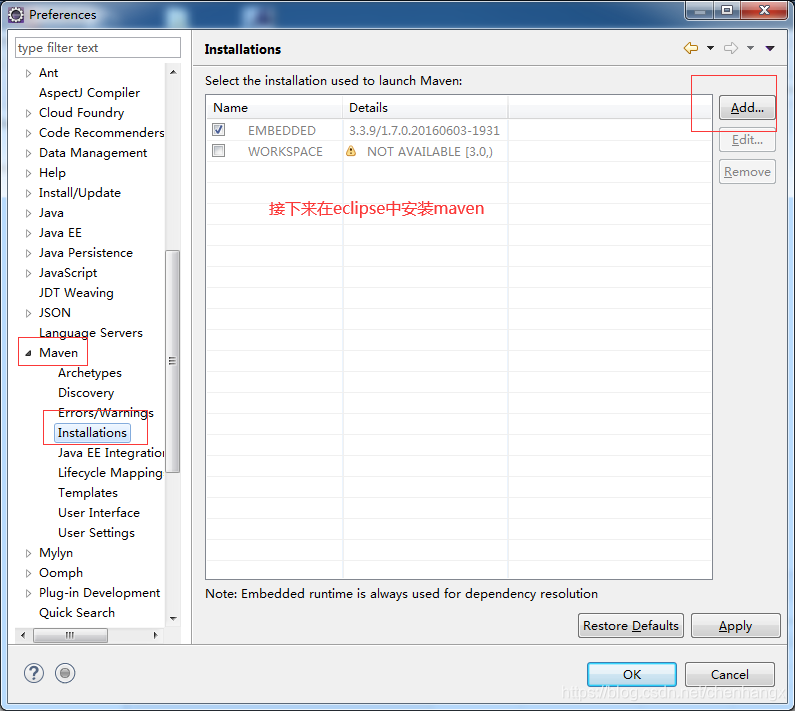Expand the Plug-in Development node
The image size is (795, 711).
pyautogui.click(x=28, y=593)
